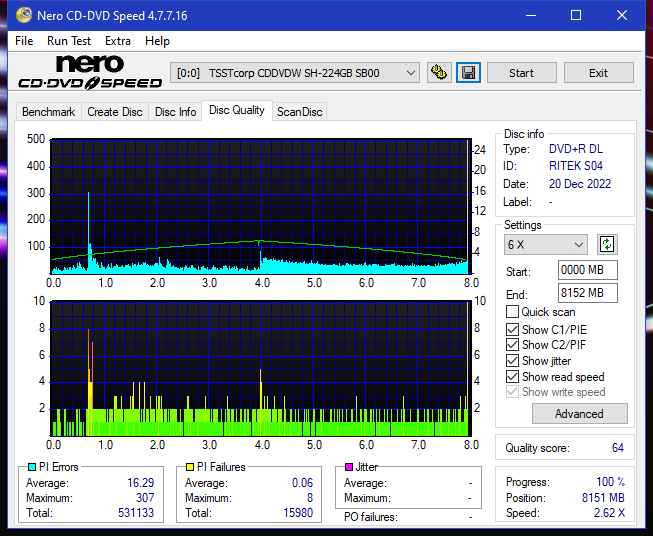Viewport: 653px width, 536px height.
Task: Click the Nero disc app icon in title bar
Action: (x=24, y=15)
